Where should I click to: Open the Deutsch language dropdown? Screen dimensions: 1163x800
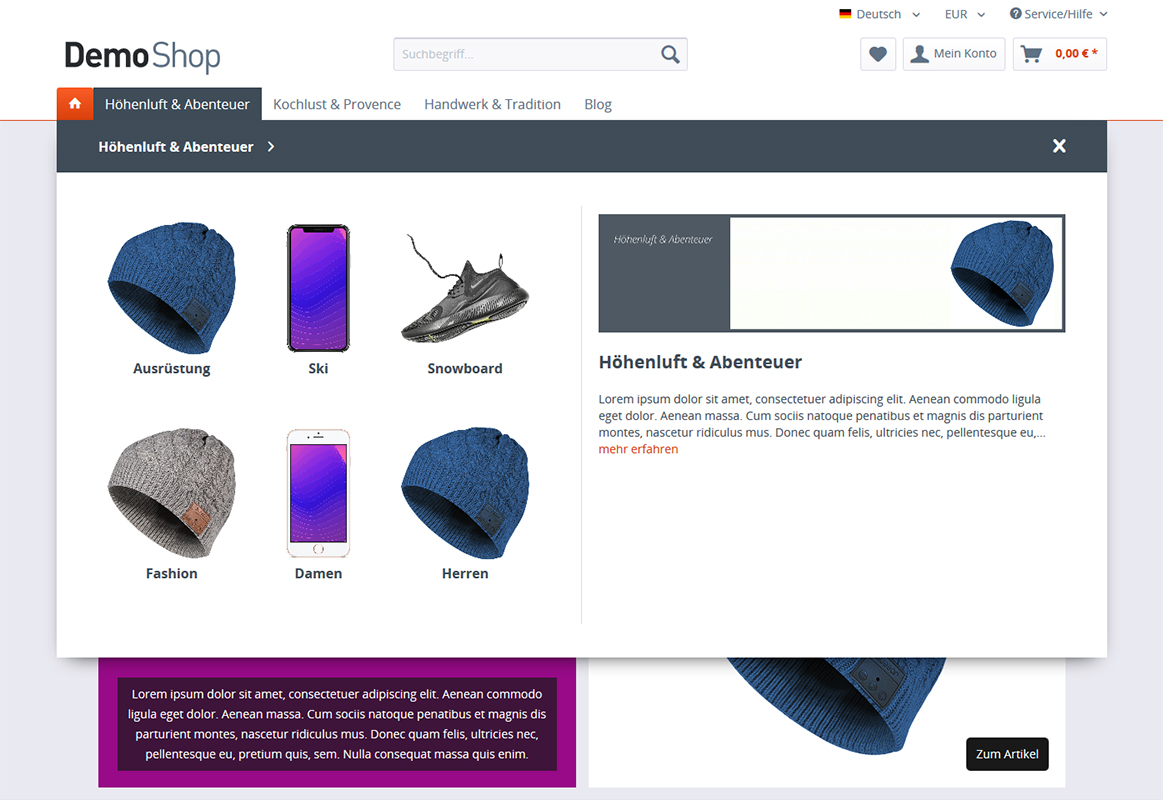(x=880, y=14)
